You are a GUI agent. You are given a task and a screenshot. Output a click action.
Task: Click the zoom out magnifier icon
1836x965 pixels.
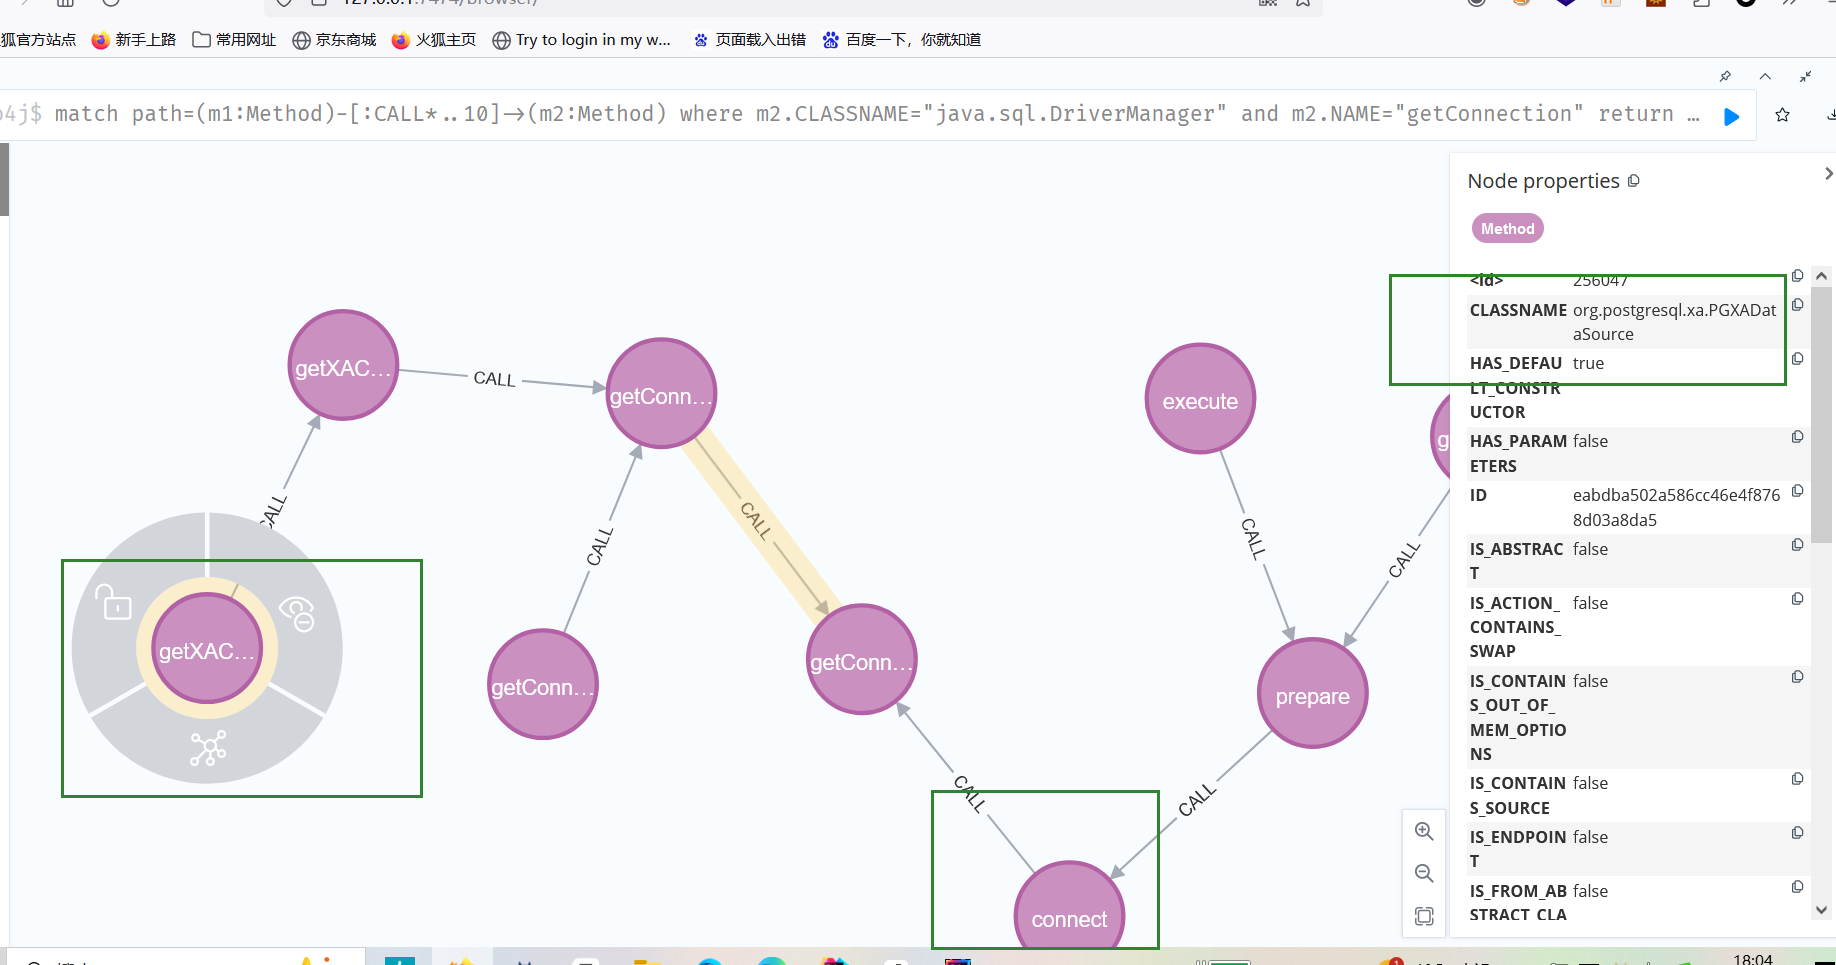point(1424,873)
